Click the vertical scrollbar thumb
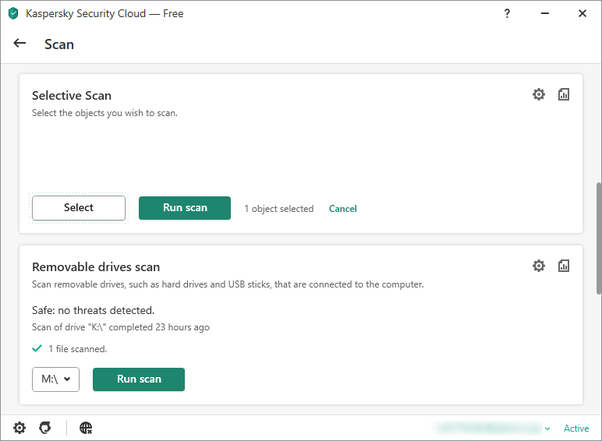 pos(599,238)
